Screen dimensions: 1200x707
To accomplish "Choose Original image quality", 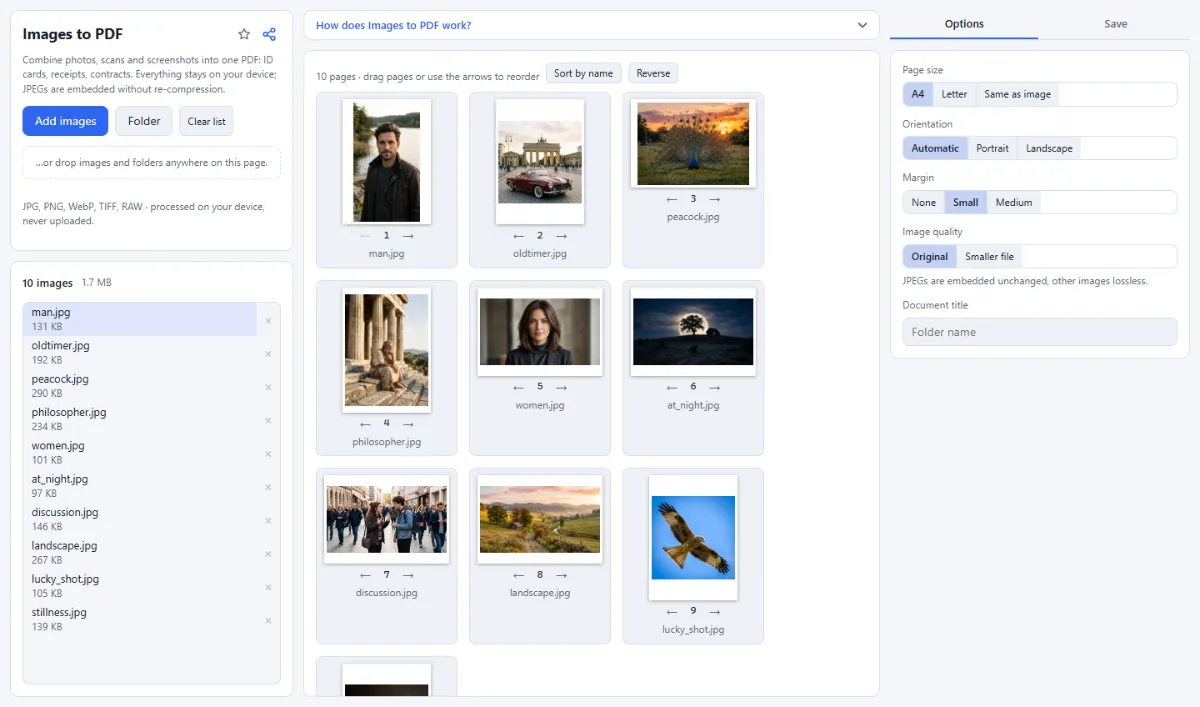I will pyautogui.click(x=929, y=256).
